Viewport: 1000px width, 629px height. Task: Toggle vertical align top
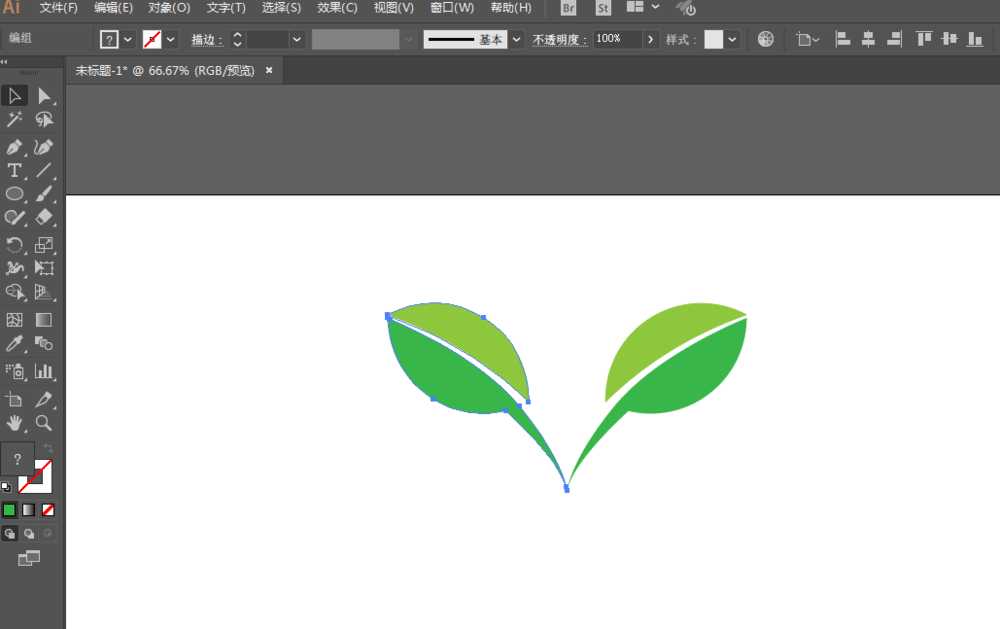click(922, 38)
